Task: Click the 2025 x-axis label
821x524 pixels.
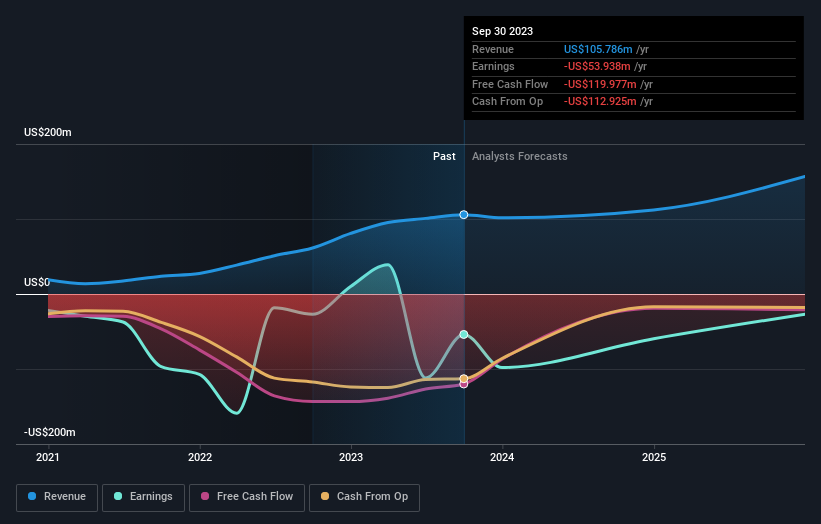Action: pyautogui.click(x=654, y=458)
